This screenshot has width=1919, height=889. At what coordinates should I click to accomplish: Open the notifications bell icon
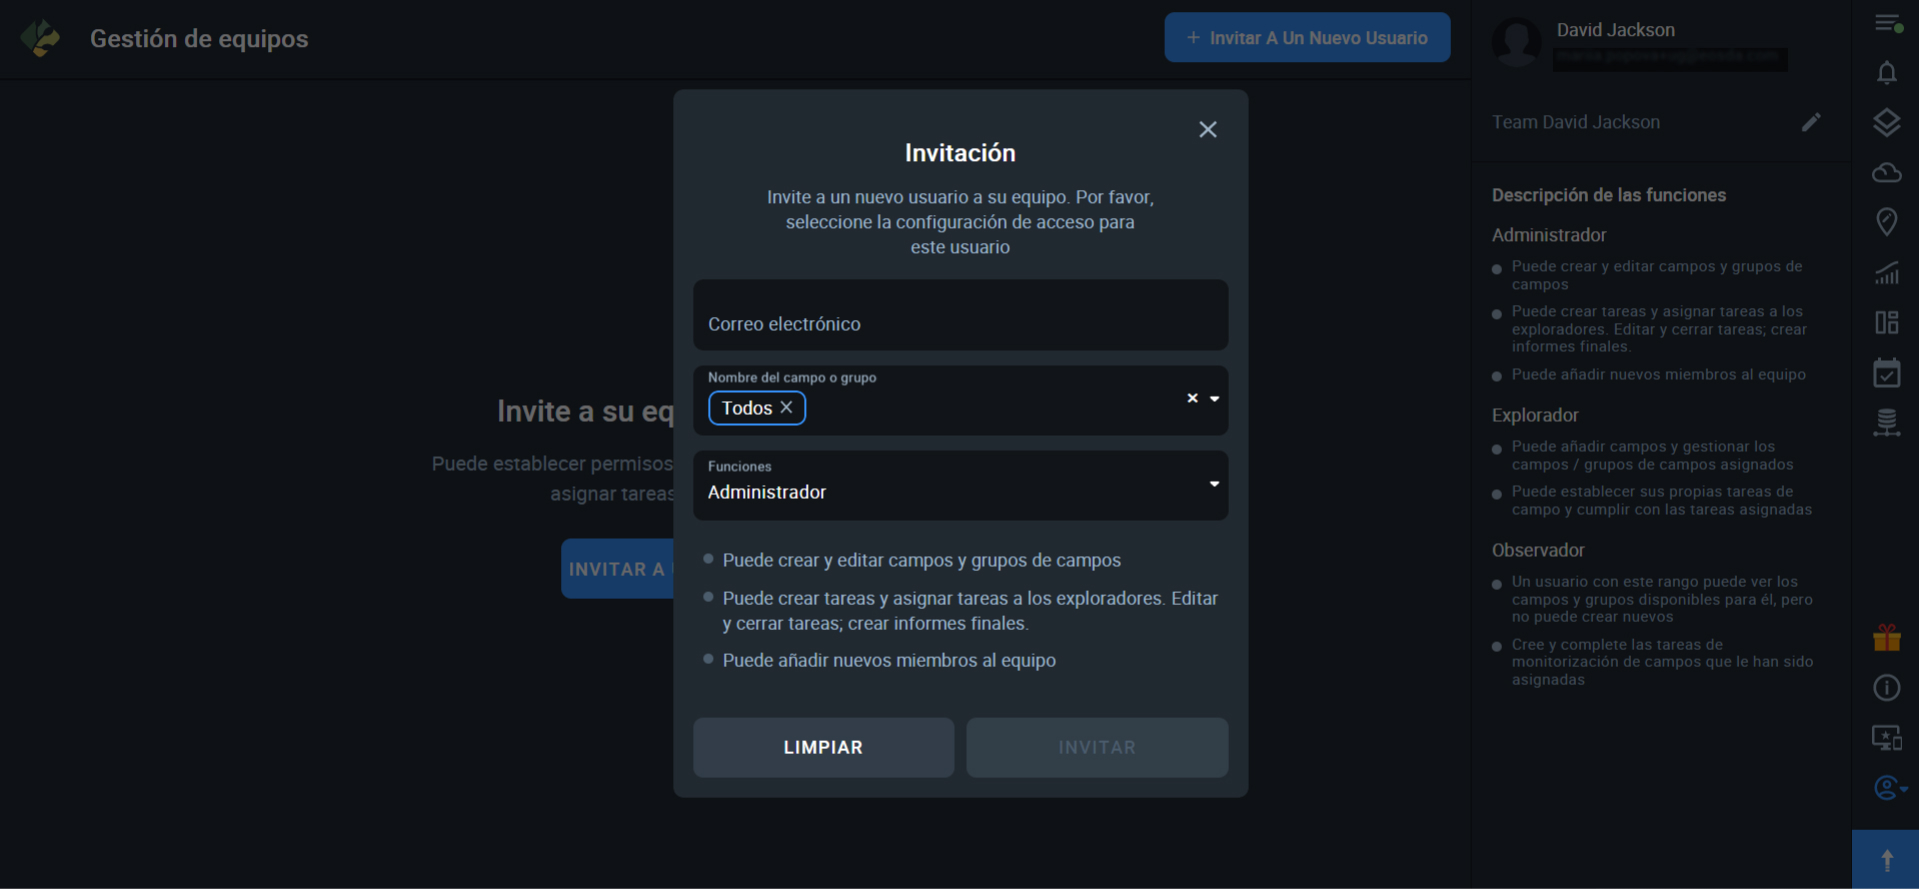coord(1886,73)
